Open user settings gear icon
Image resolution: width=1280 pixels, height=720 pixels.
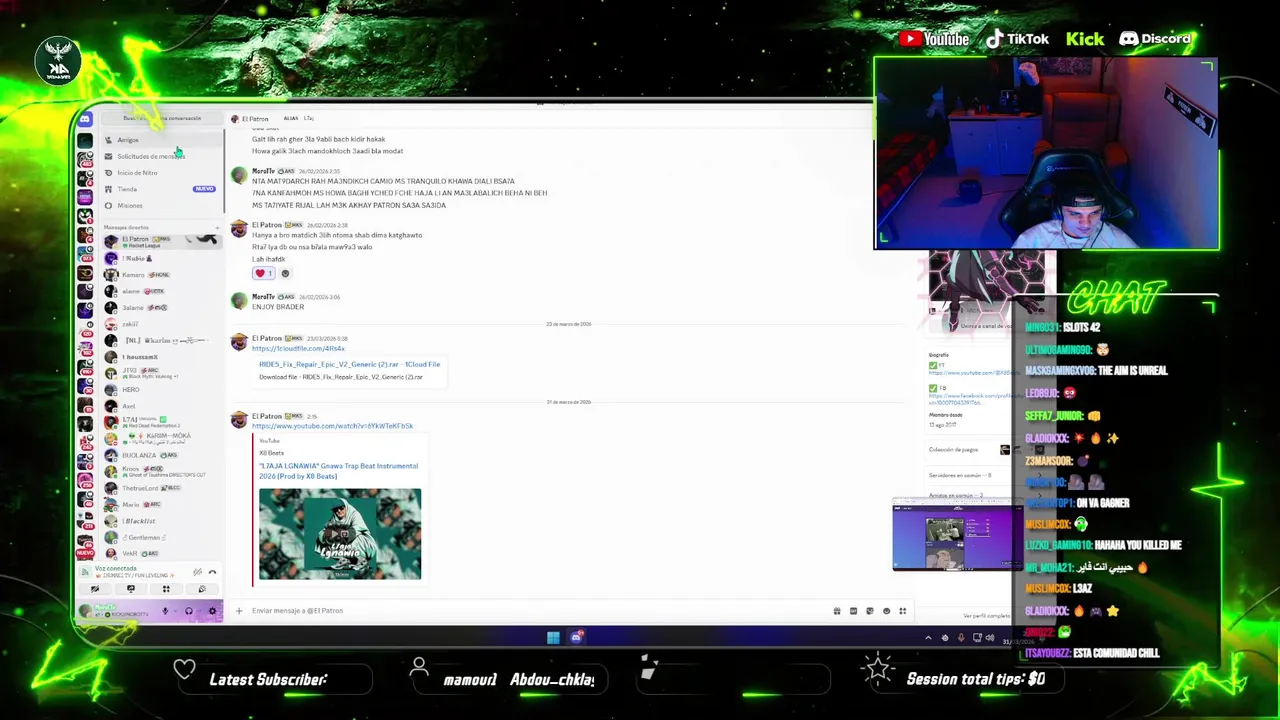pyautogui.click(x=212, y=611)
